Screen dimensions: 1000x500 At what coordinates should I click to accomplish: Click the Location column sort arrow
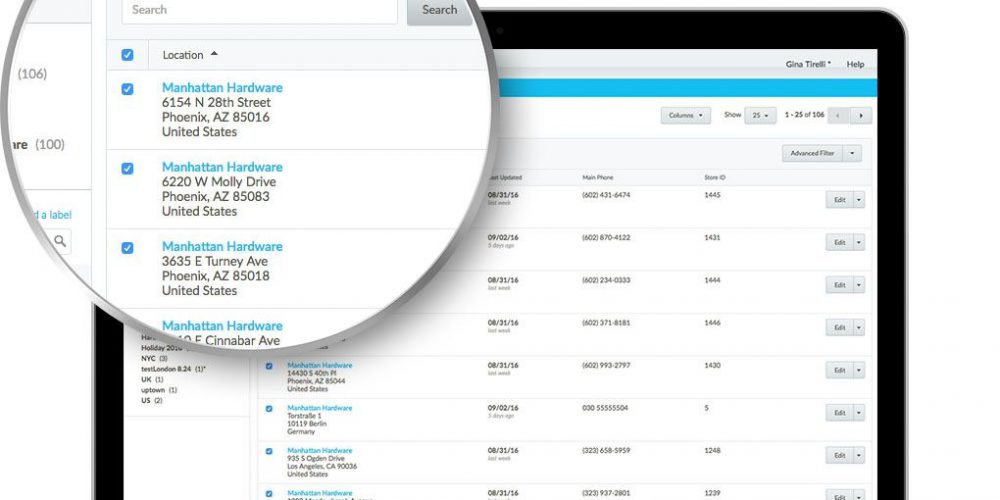tap(214, 54)
